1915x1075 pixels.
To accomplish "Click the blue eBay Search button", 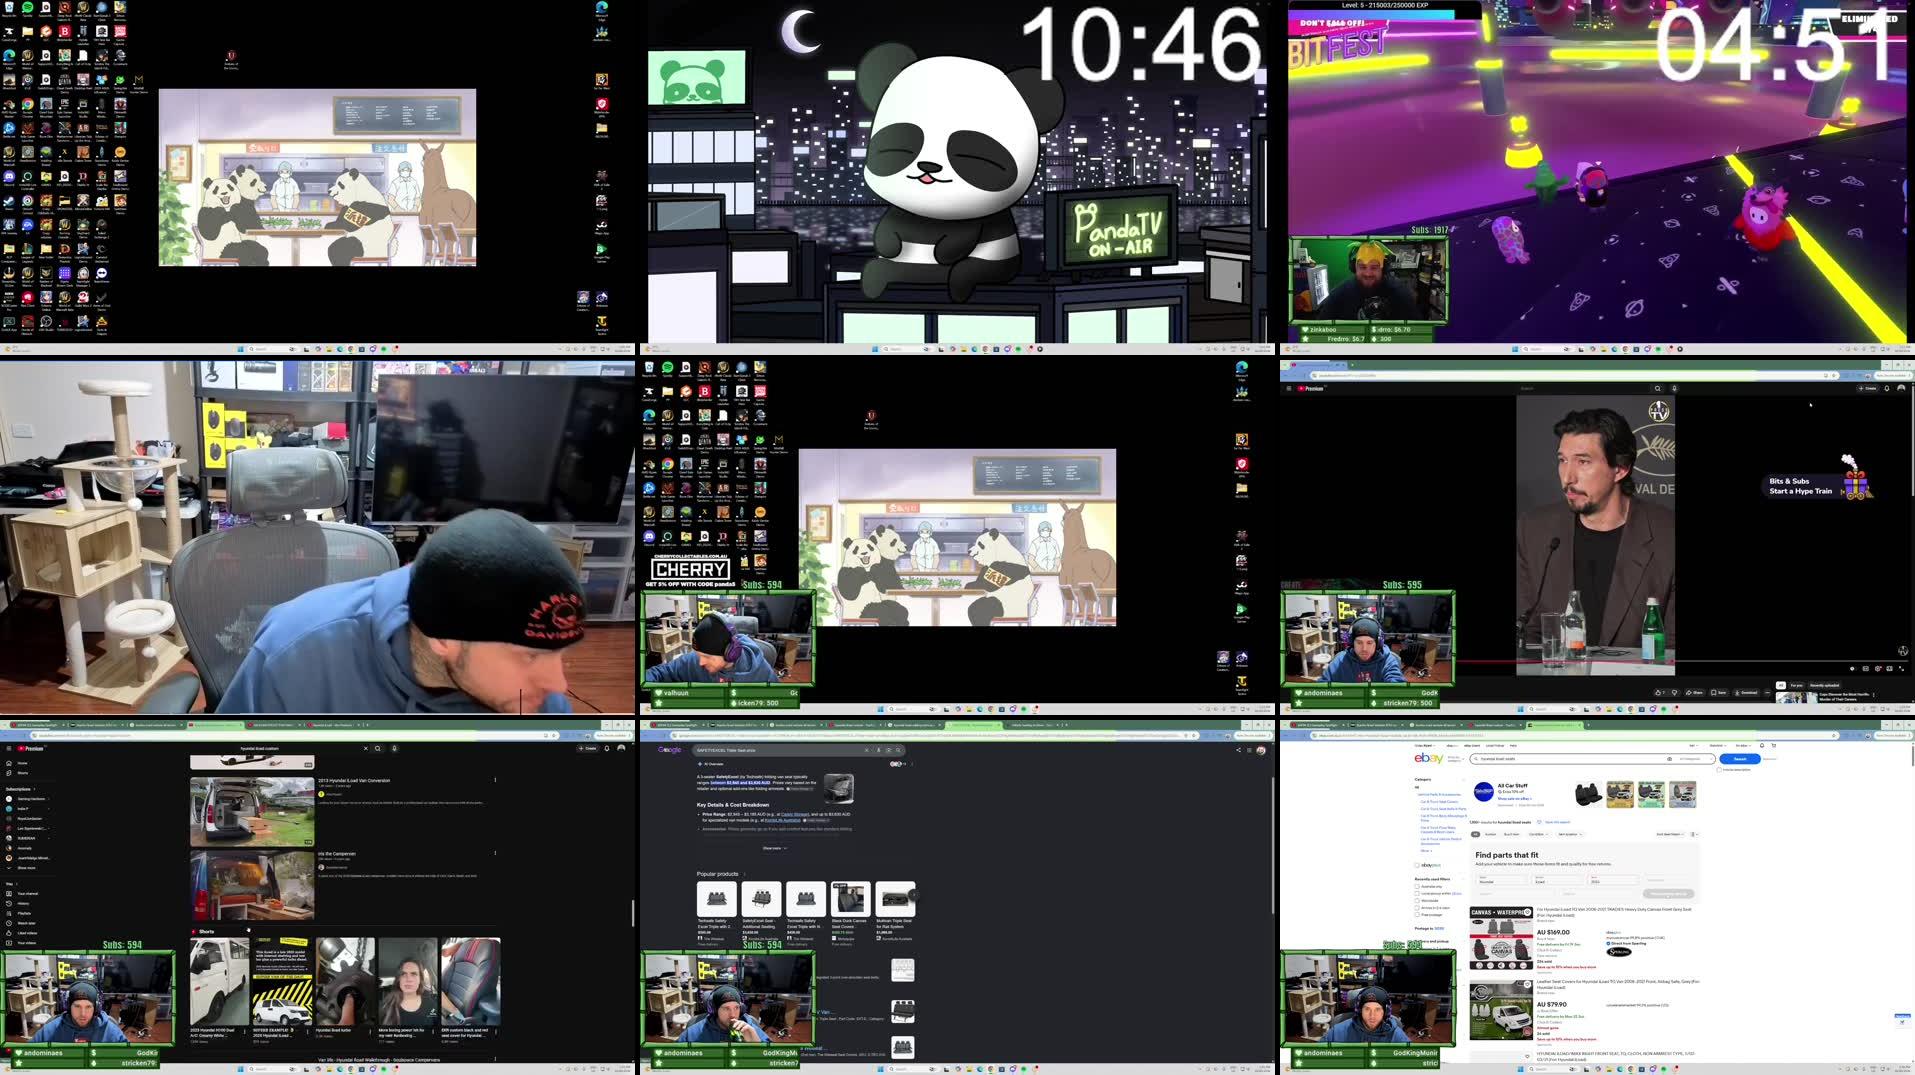I will tap(1740, 759).
